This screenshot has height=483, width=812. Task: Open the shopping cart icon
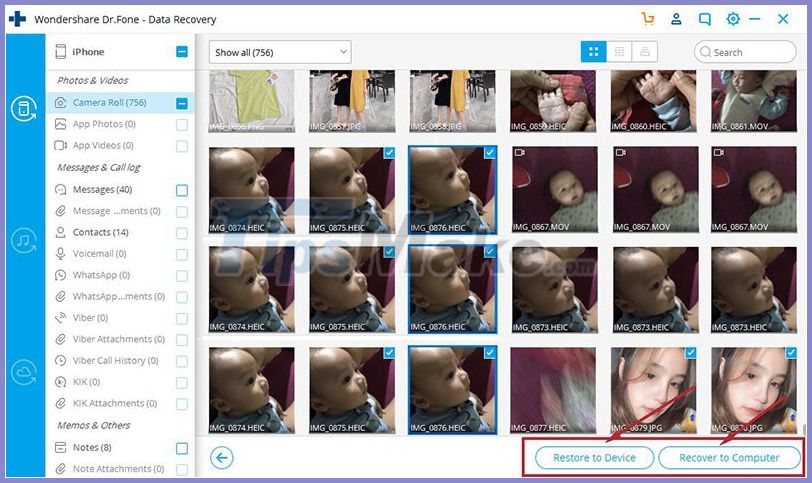[x=647, y=19]
